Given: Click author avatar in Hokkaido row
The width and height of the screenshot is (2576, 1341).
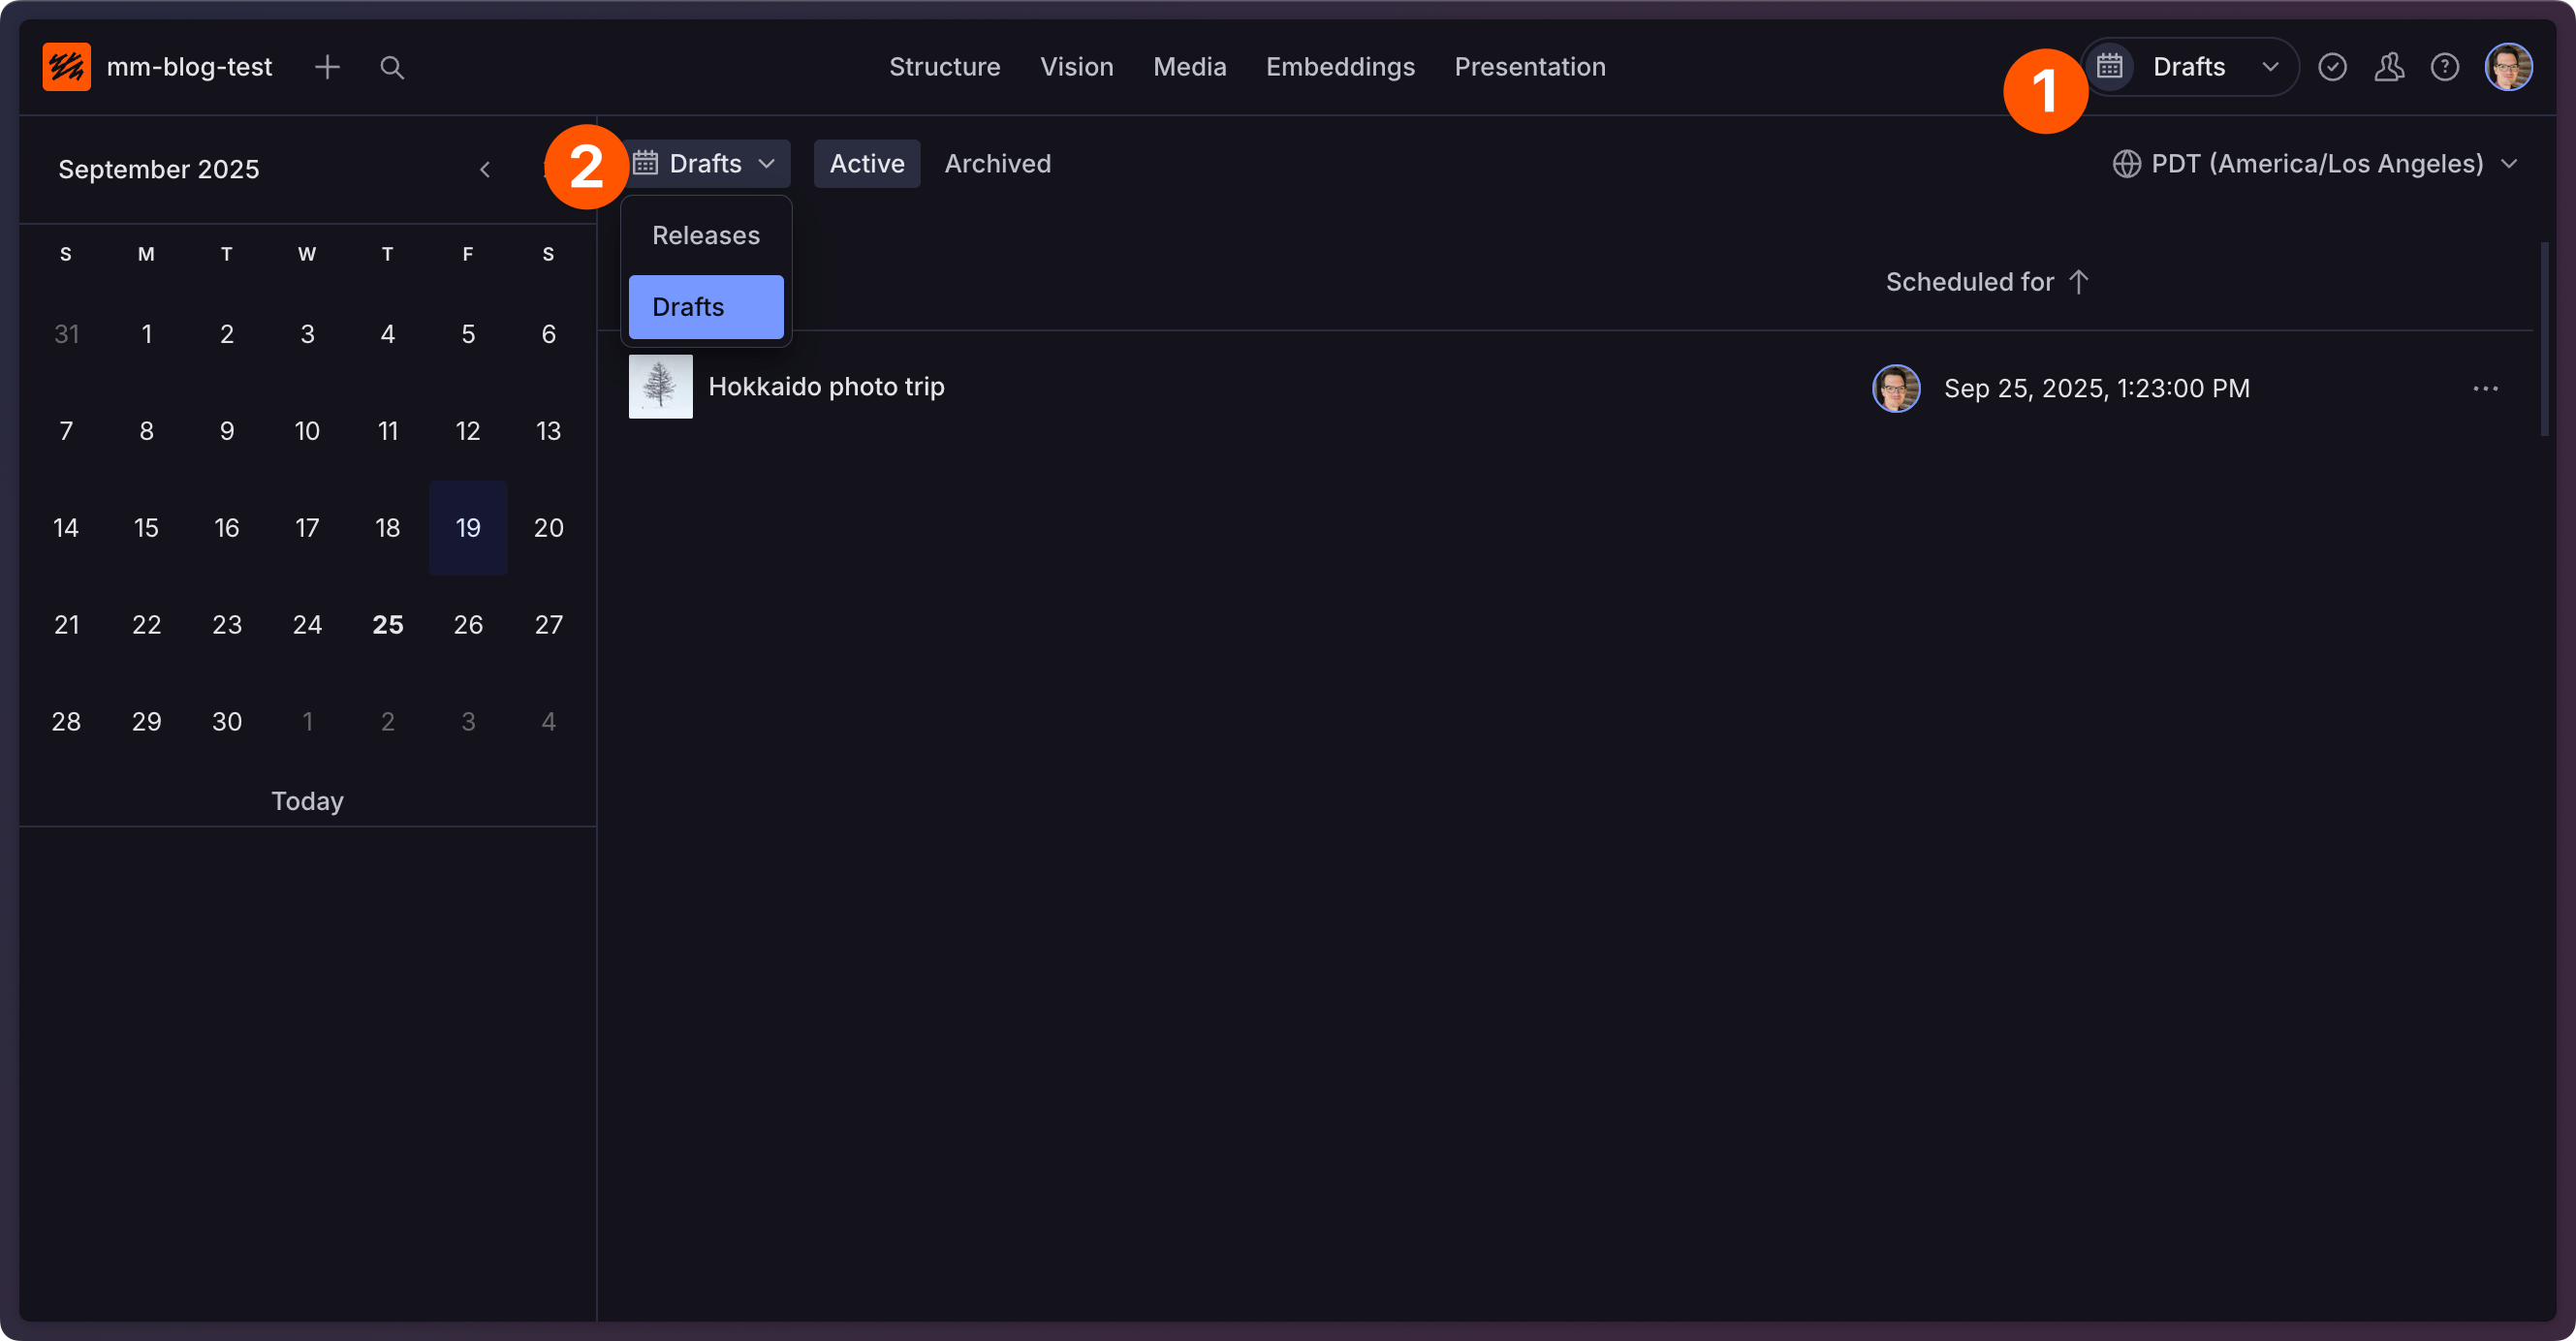Looking at the screenshot, I should pos(1896,388).
